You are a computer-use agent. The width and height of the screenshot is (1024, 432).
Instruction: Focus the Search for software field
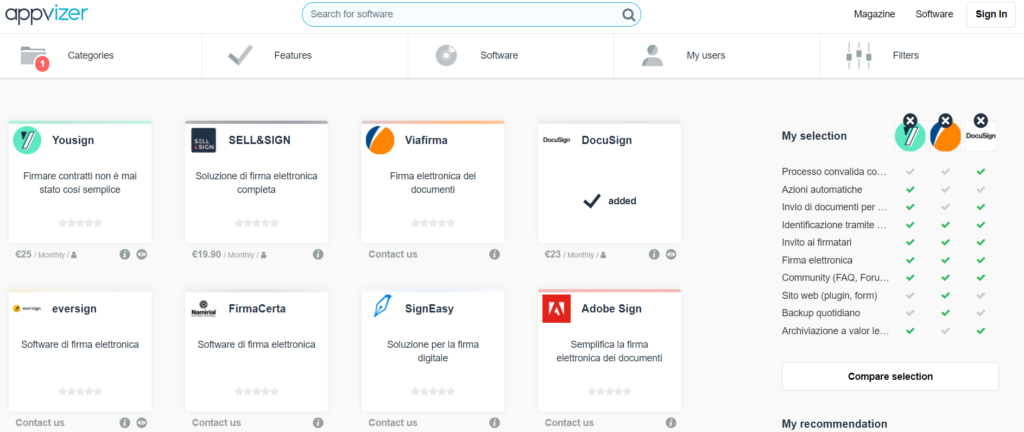[x=471, y=14]
